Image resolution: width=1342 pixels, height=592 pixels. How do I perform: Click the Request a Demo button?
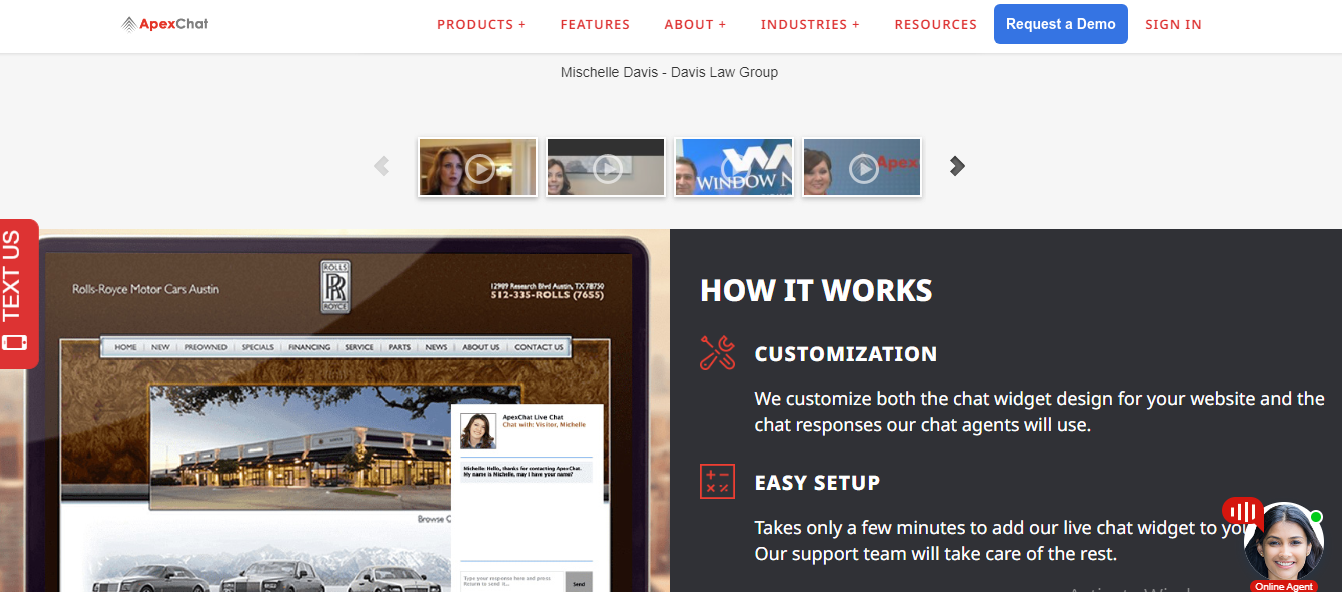[x=1060, y=24]
